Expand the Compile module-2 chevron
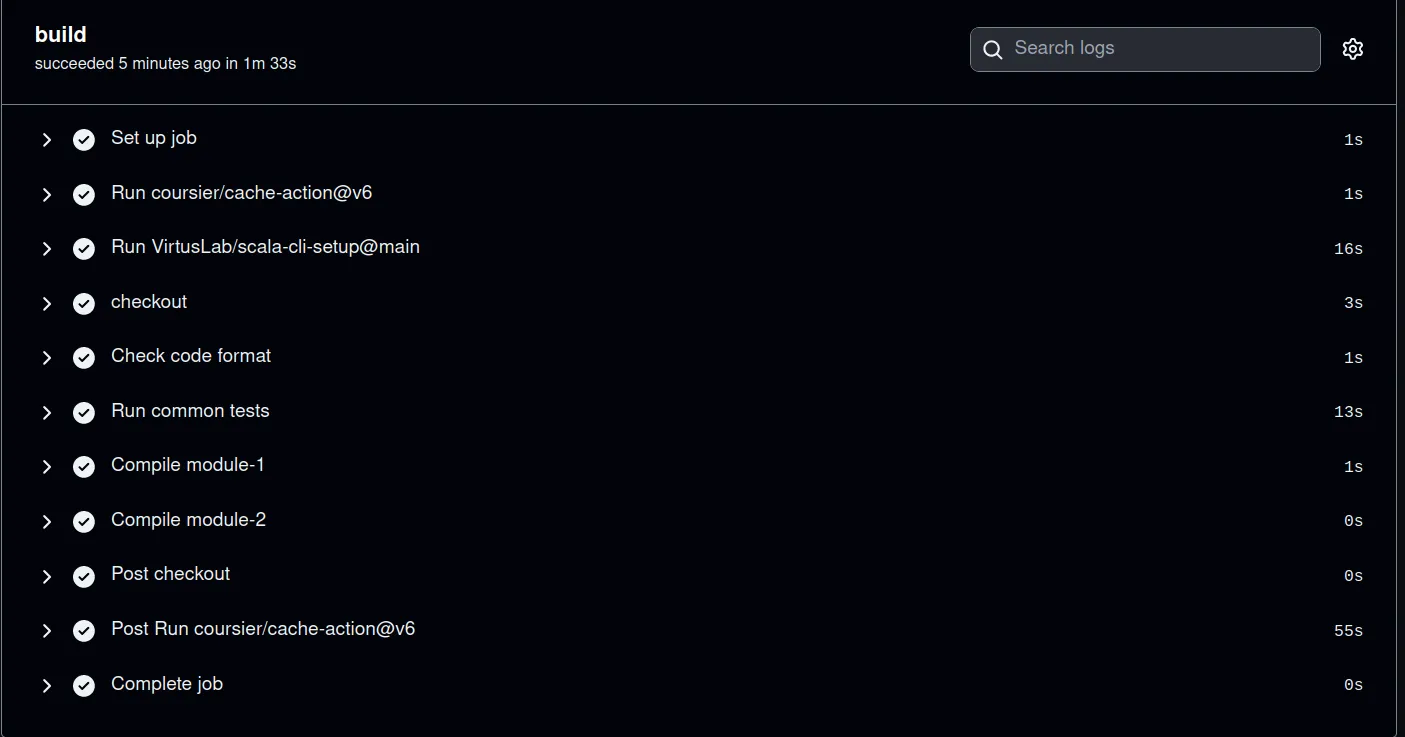Screen dimensions: 1405x737 pos(46,522)
